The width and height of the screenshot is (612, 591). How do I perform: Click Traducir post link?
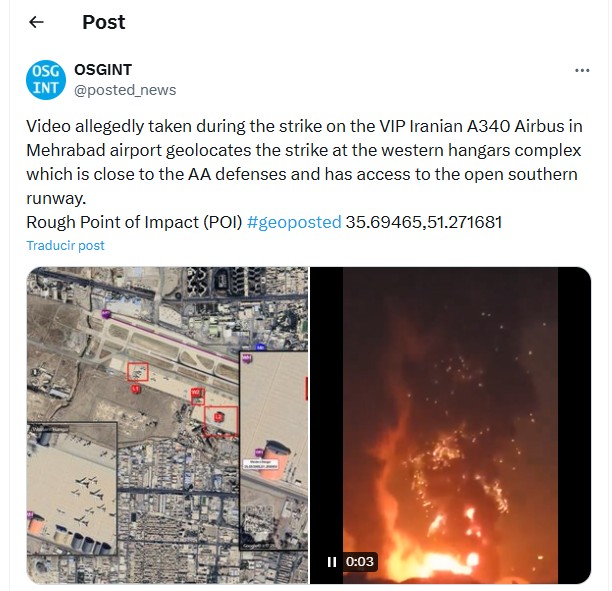pos(65,246)
